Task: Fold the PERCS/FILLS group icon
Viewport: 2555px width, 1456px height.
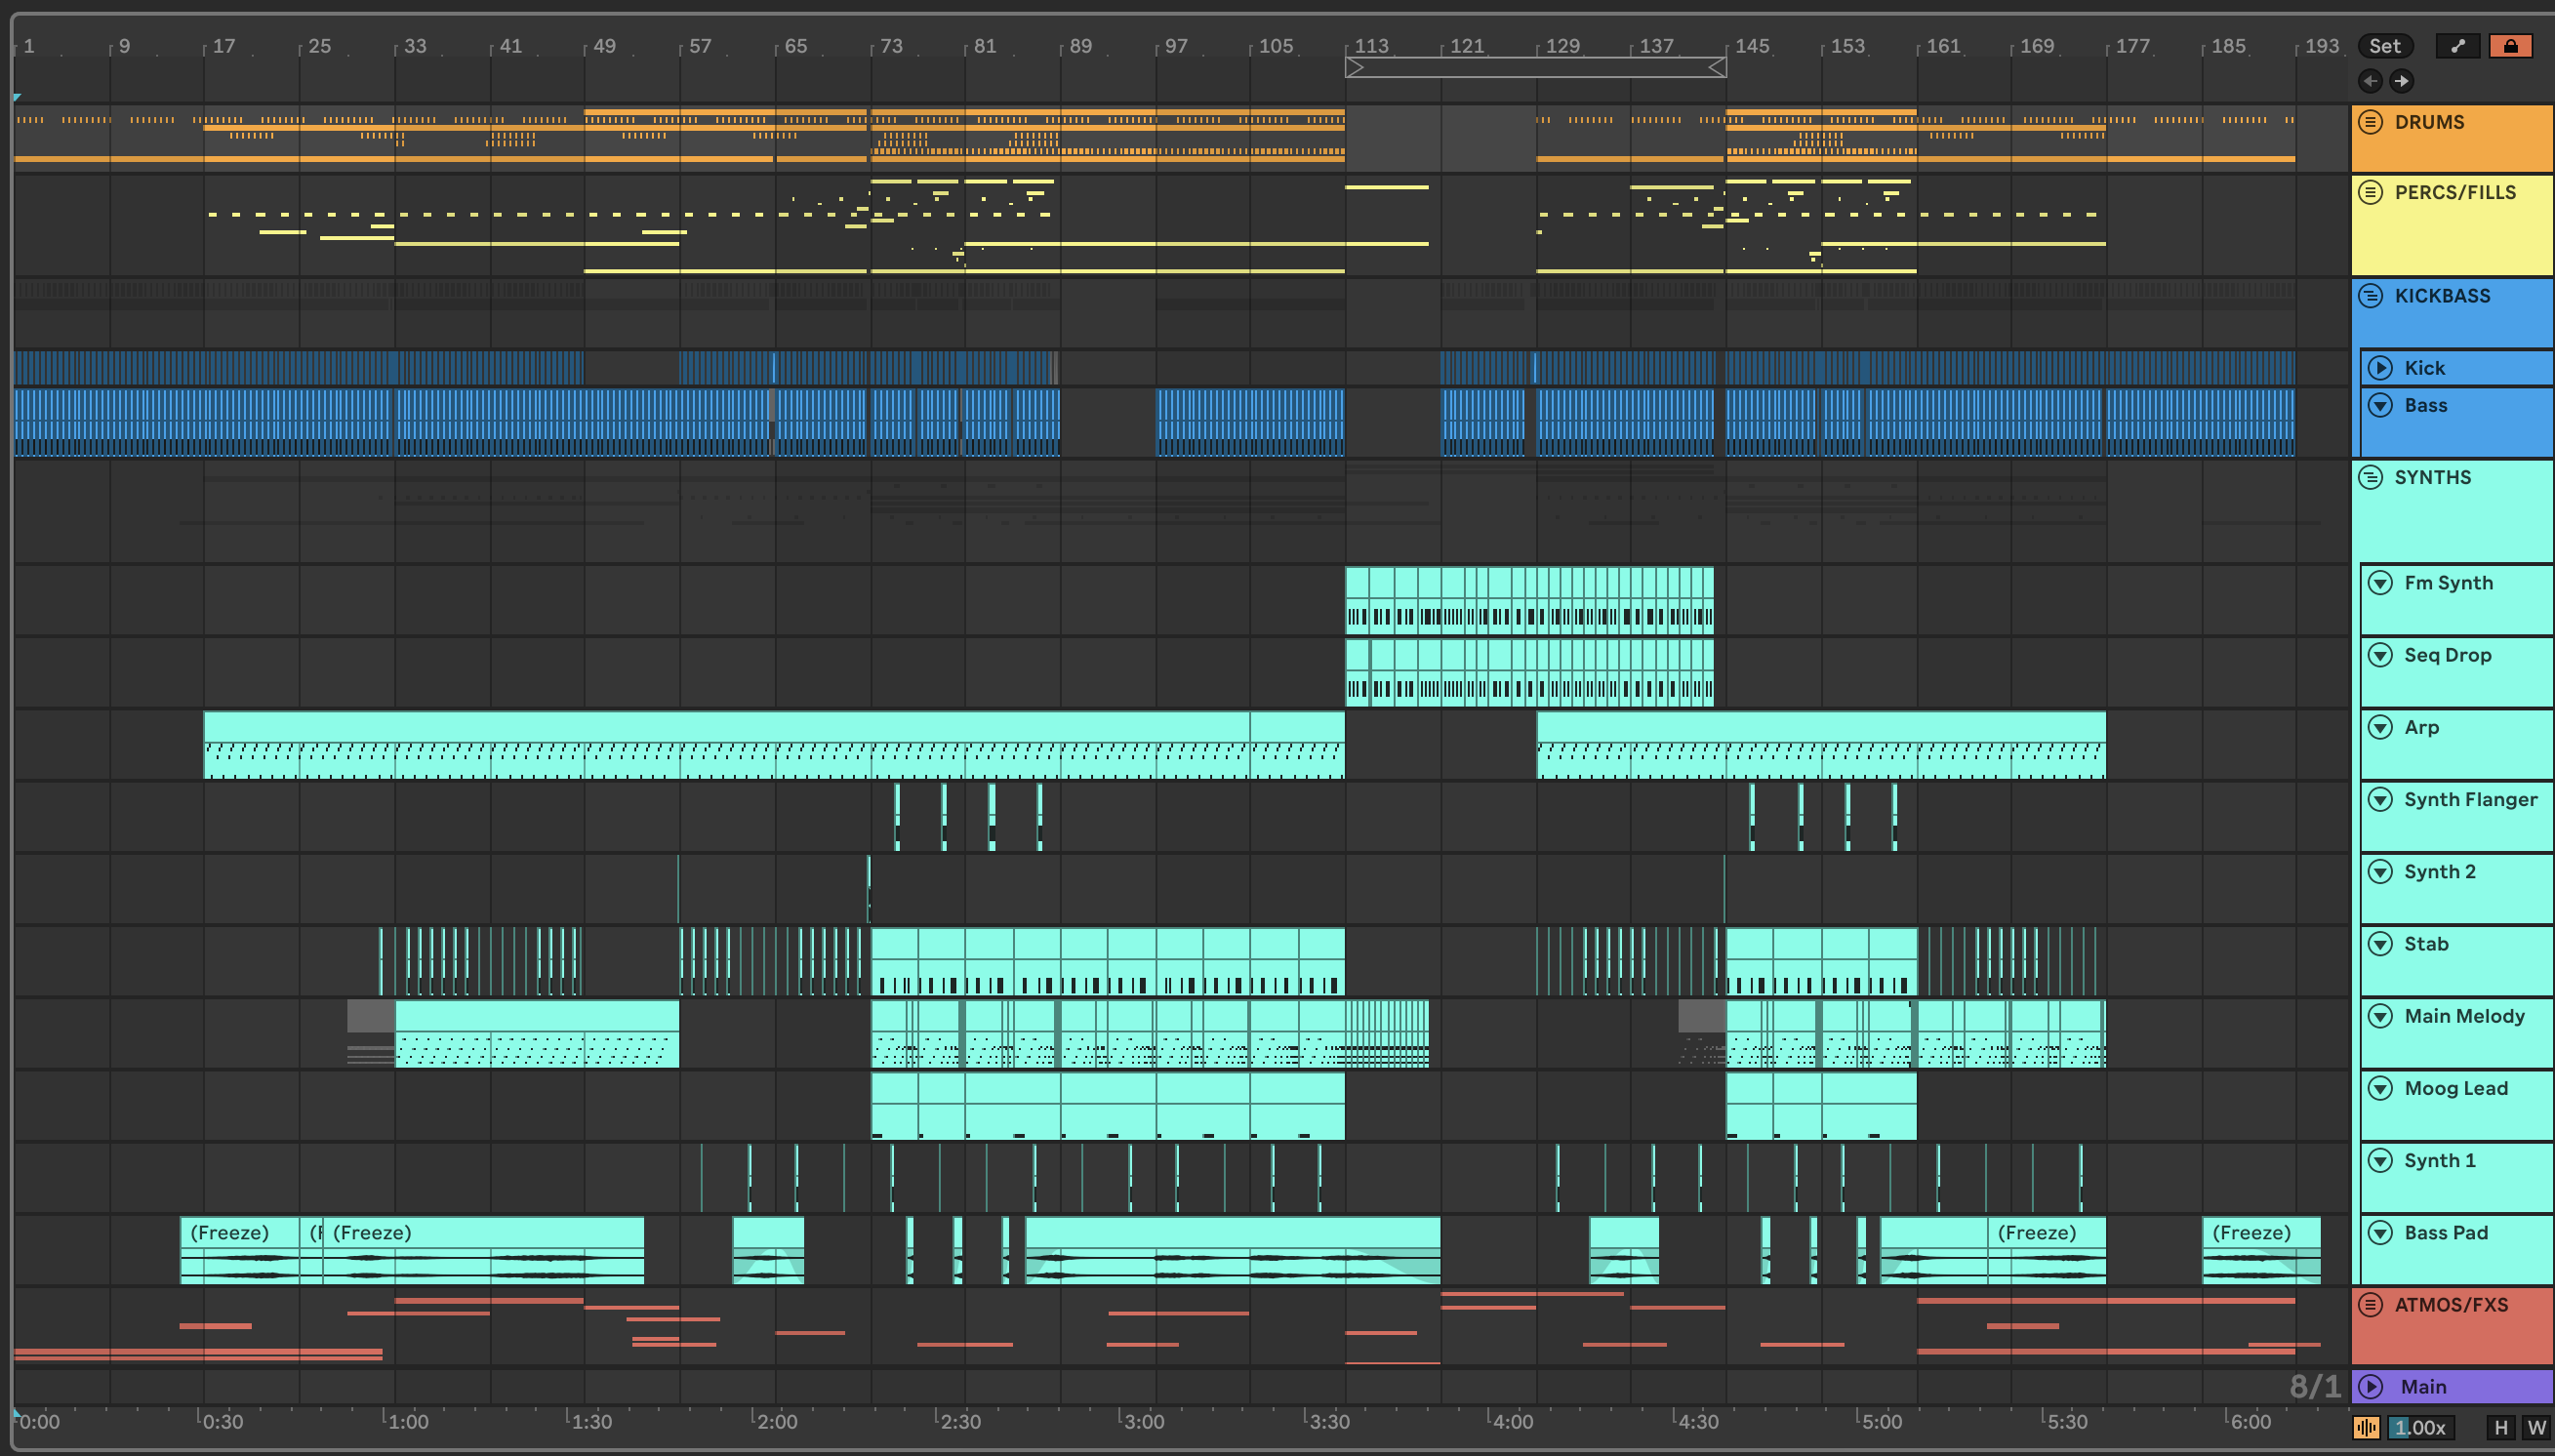Action: click(2370, 192)
